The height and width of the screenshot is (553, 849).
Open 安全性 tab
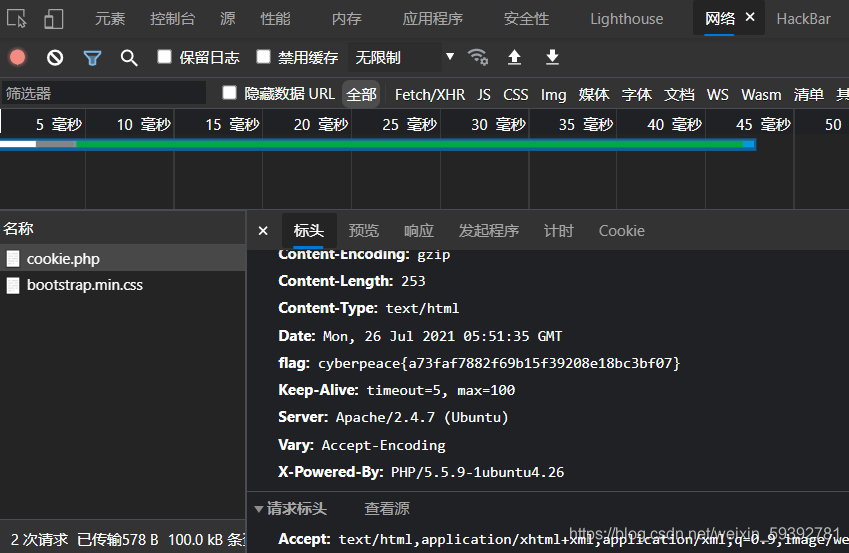tap(526, 19)
